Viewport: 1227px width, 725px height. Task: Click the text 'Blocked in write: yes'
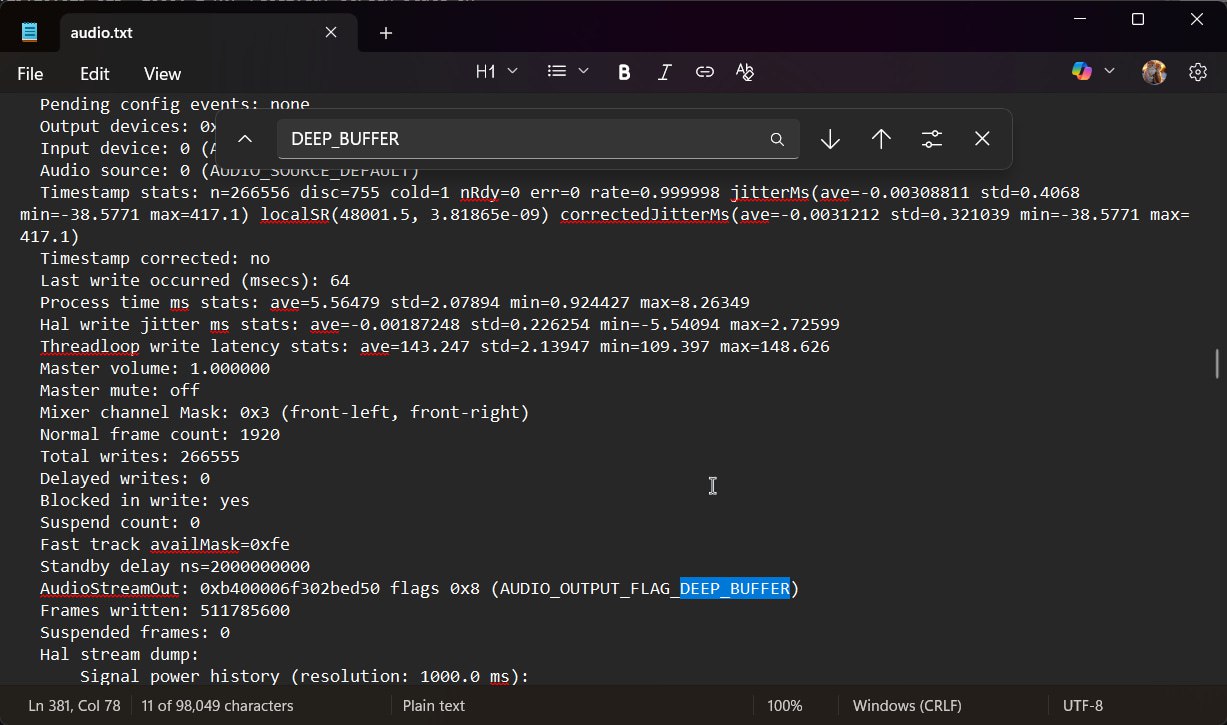pyautogui.click(x=145, y=500)
